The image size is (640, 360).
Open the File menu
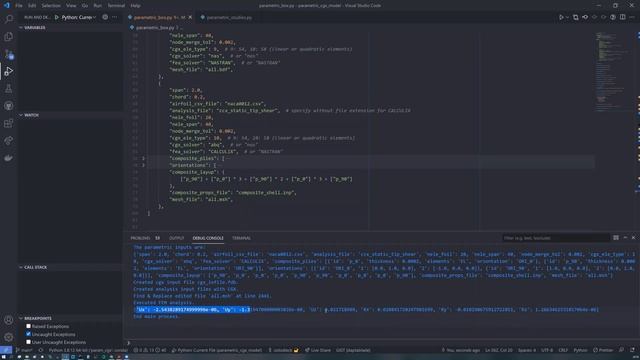[x=19, y=6]
